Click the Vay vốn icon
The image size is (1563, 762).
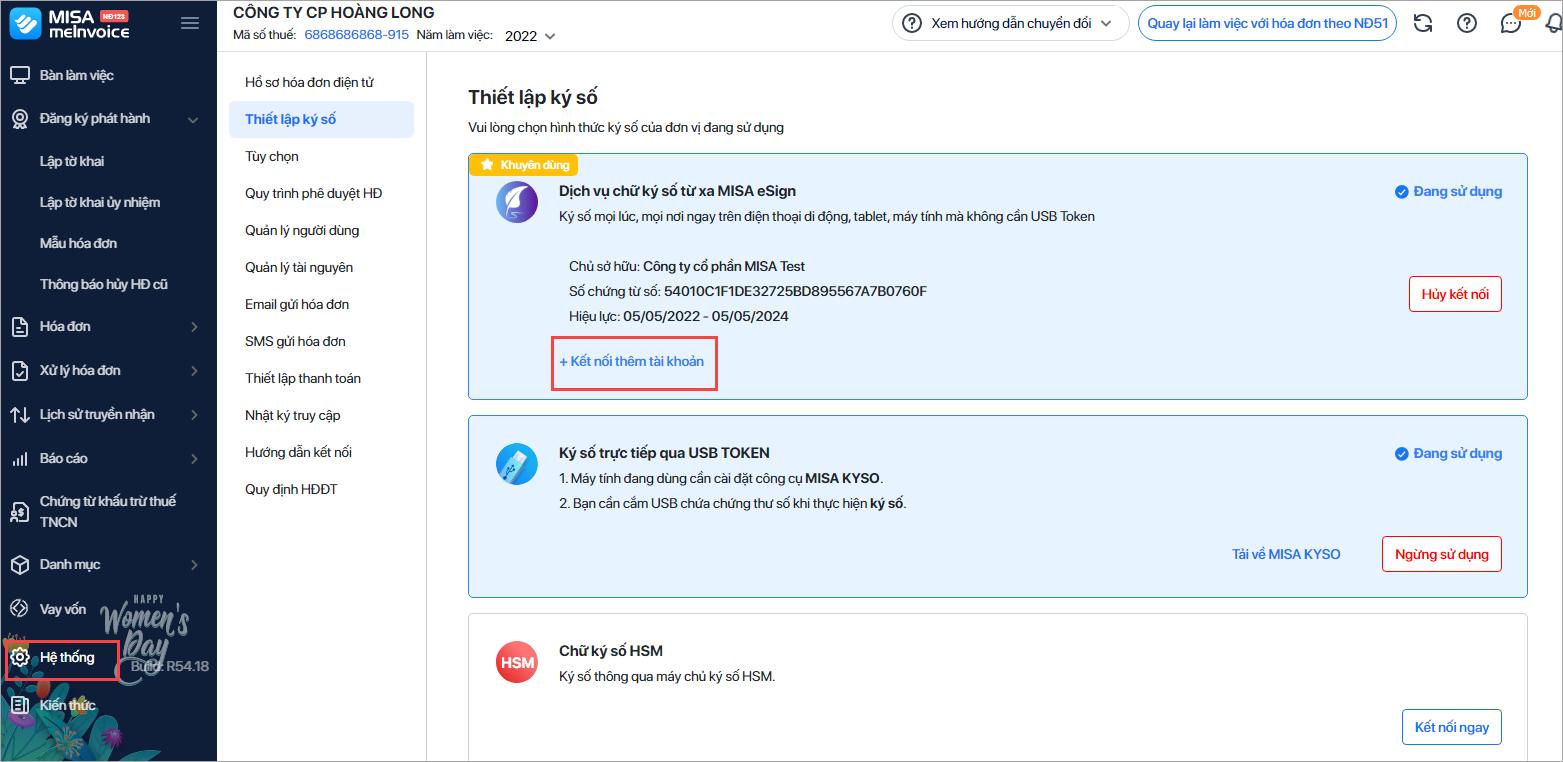(20, 609)
